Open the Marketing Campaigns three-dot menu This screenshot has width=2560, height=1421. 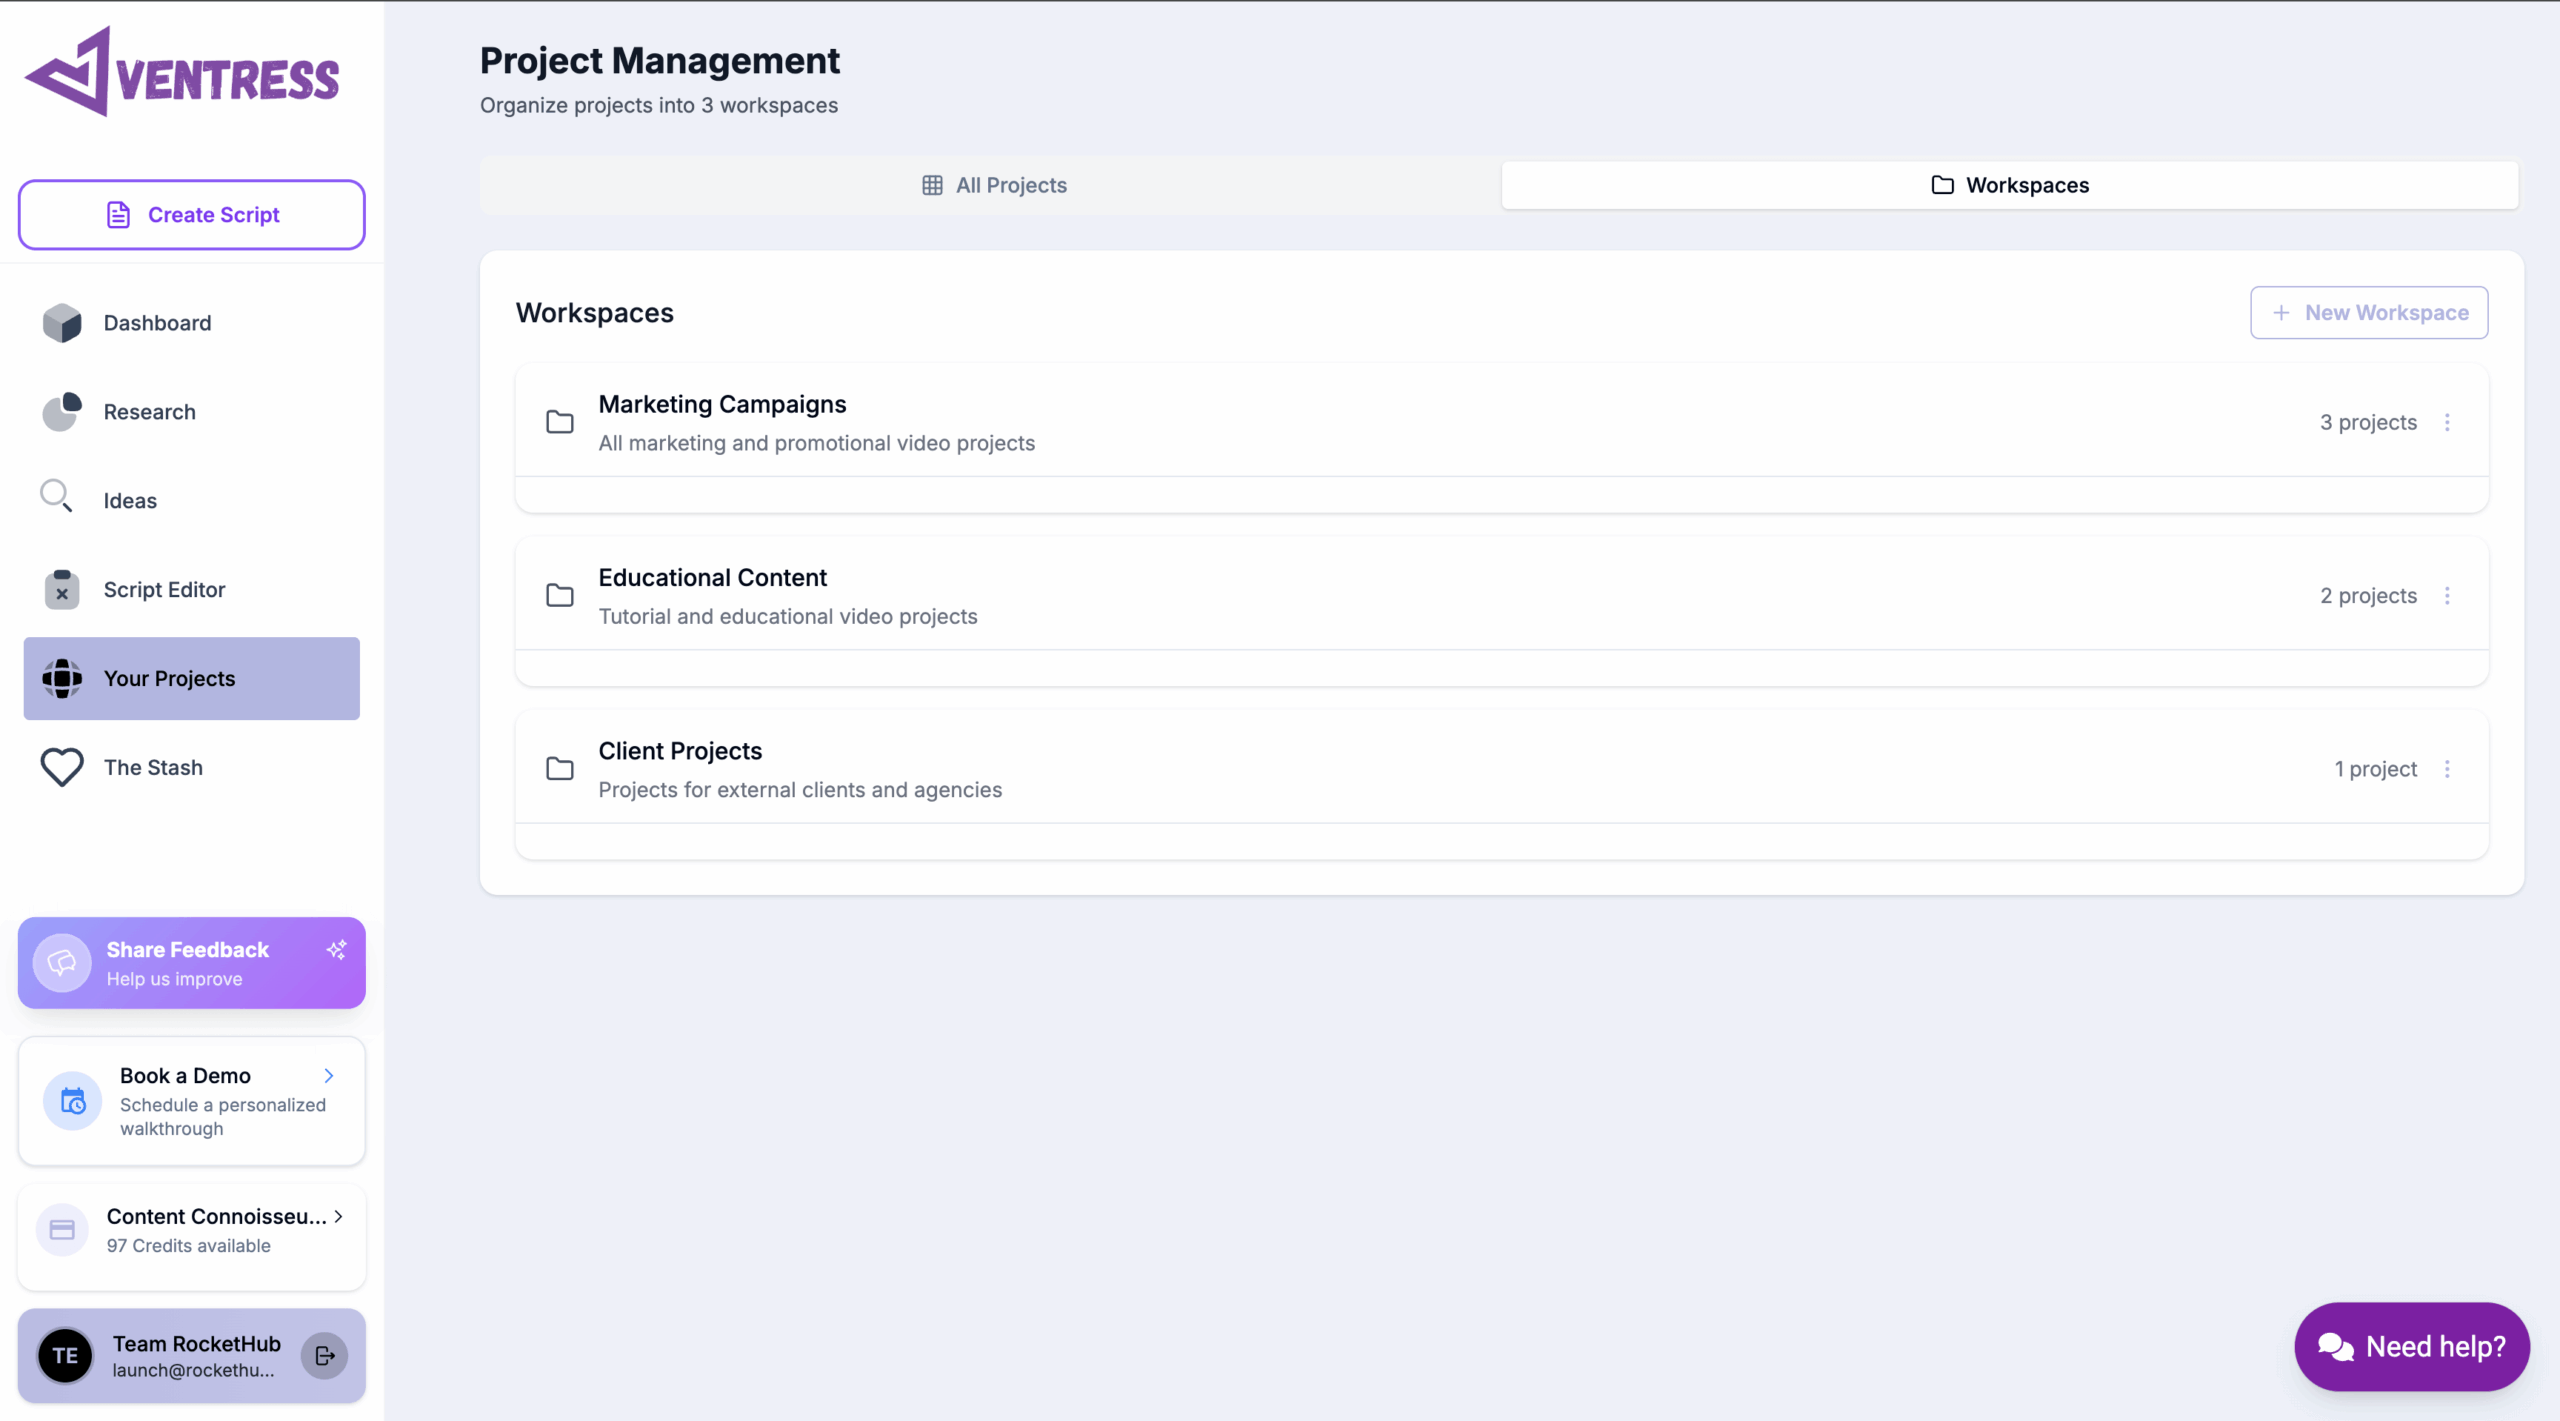[x=2448, y=422]
